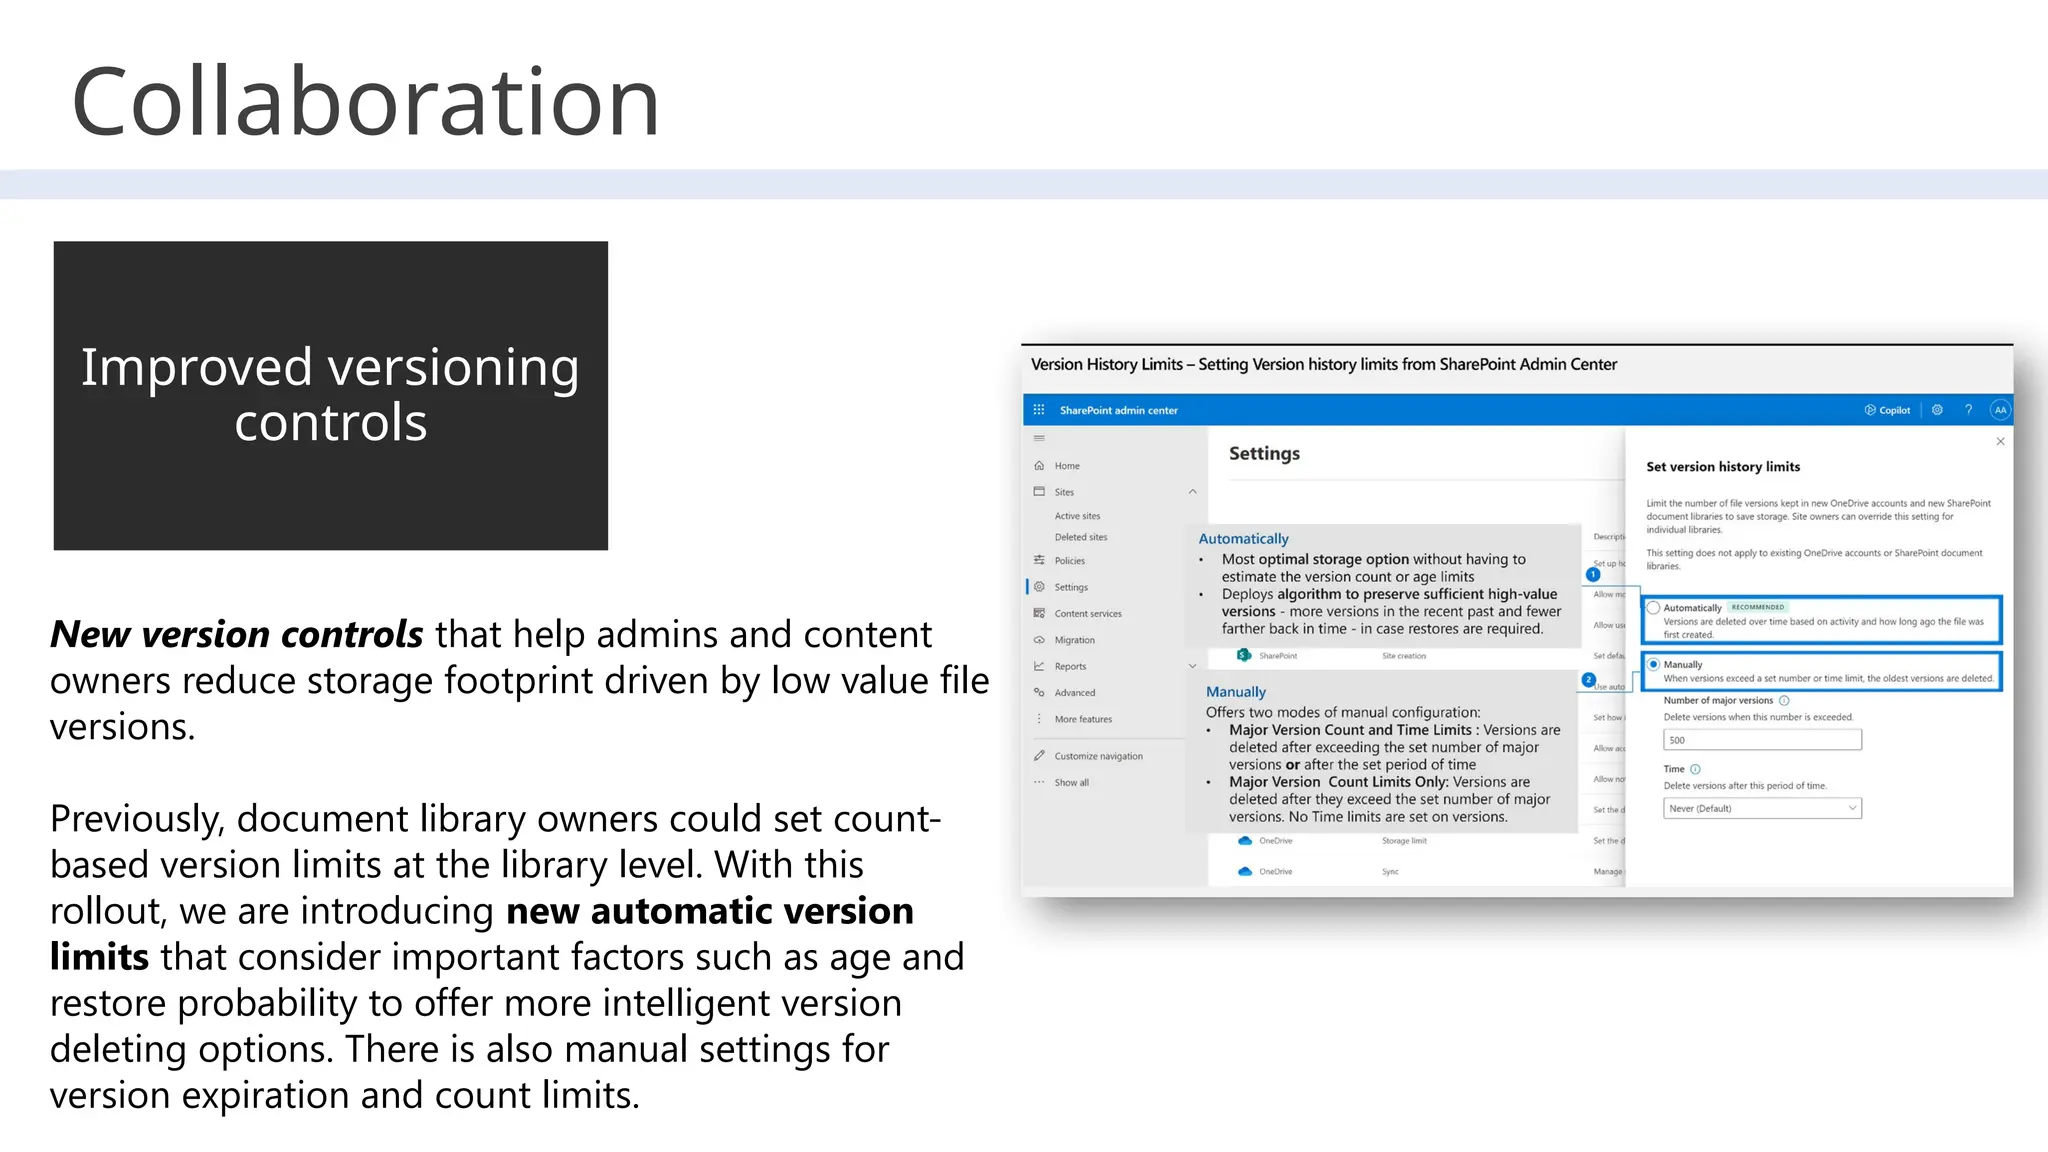Open the Never (Default) time dropdown
Viewport: 2048px width, 1152px height.
1762,808
